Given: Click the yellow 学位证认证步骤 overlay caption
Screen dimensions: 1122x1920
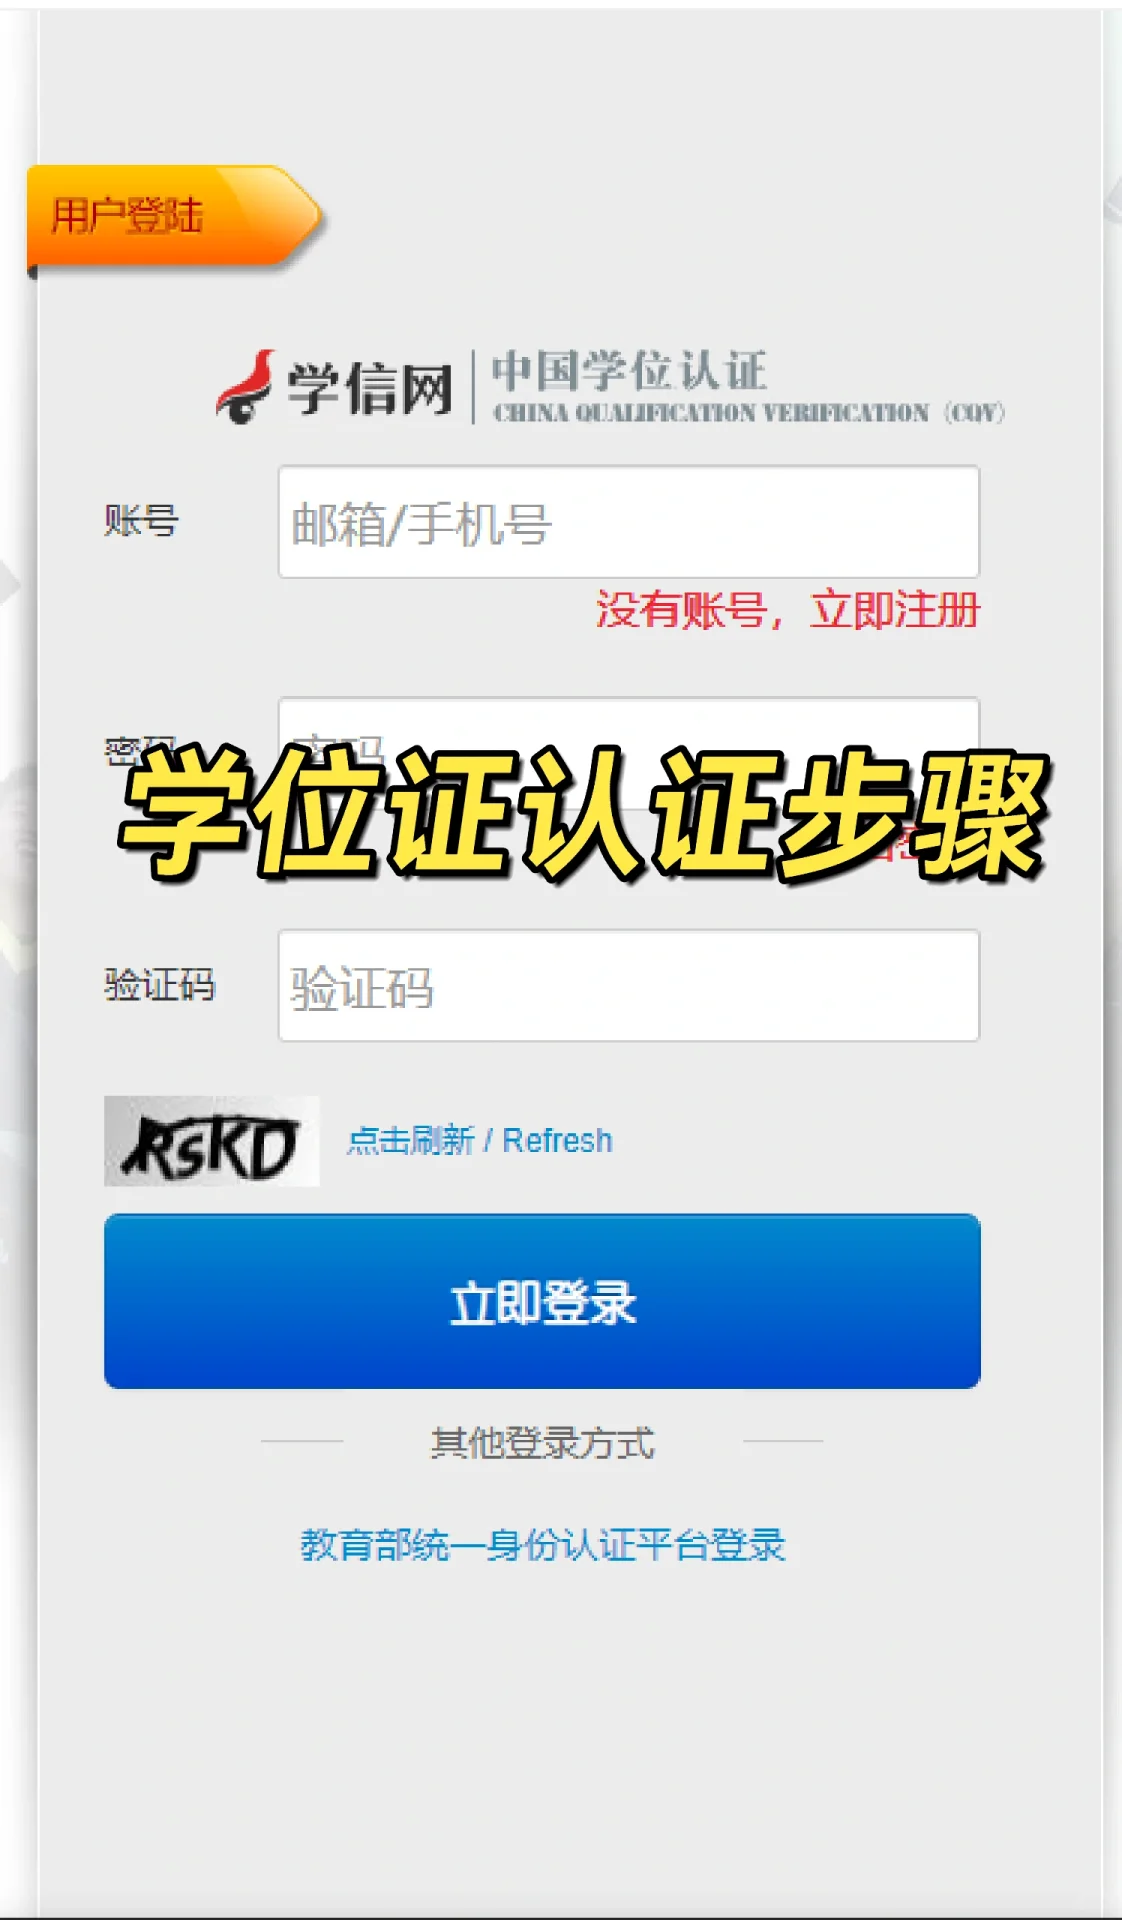Looking at the screenshot, I should (x=585, y=812).
